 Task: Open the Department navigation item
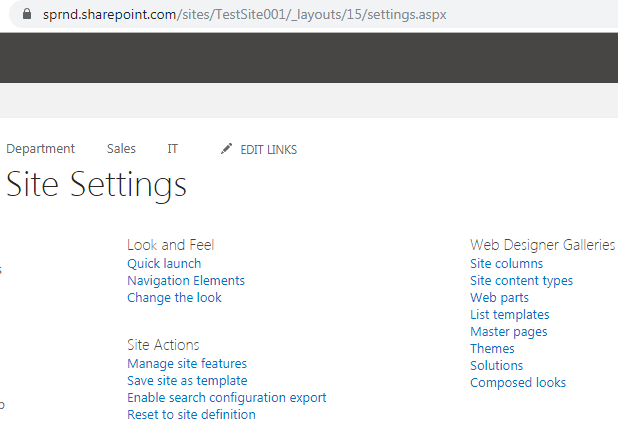40,149
